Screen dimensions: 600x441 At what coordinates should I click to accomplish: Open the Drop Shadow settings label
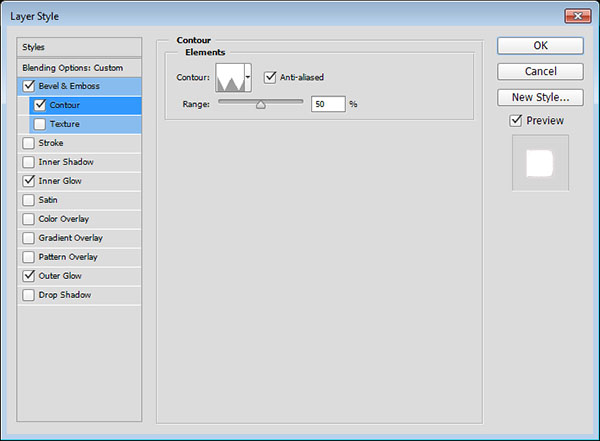[65, 295]
